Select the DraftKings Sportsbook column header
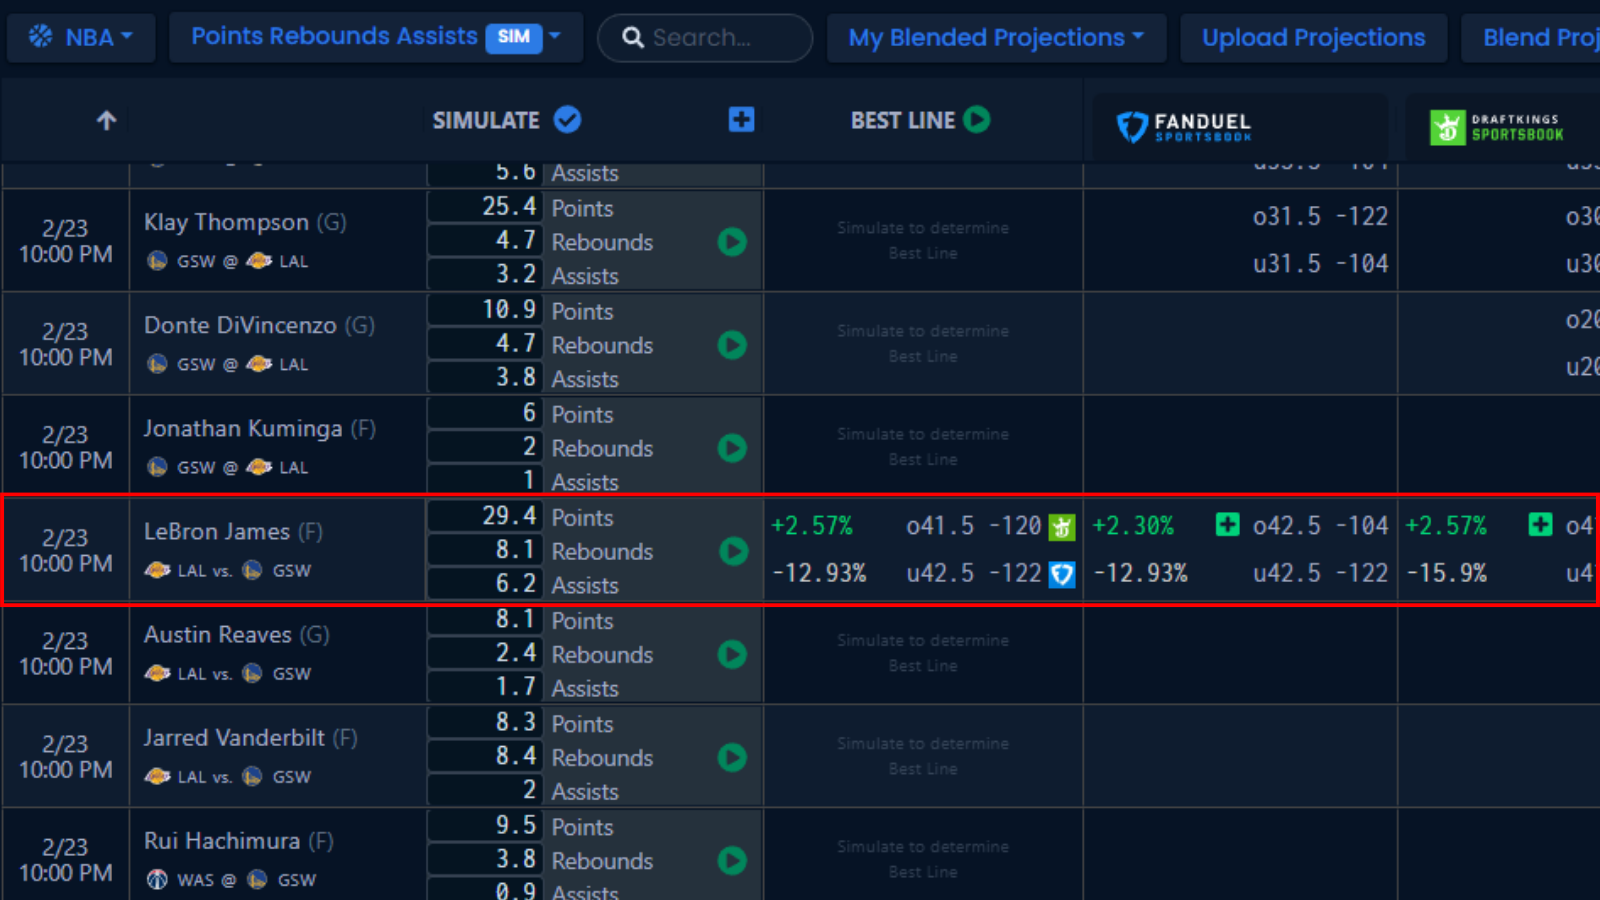This screenshot has height=900, width=1600. [1497, 127]
